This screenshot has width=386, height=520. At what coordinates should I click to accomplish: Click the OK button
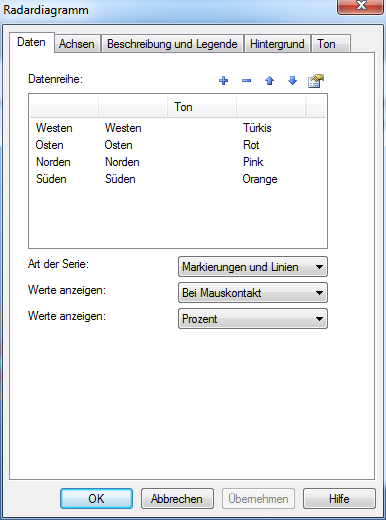click(x=96, y=498)
